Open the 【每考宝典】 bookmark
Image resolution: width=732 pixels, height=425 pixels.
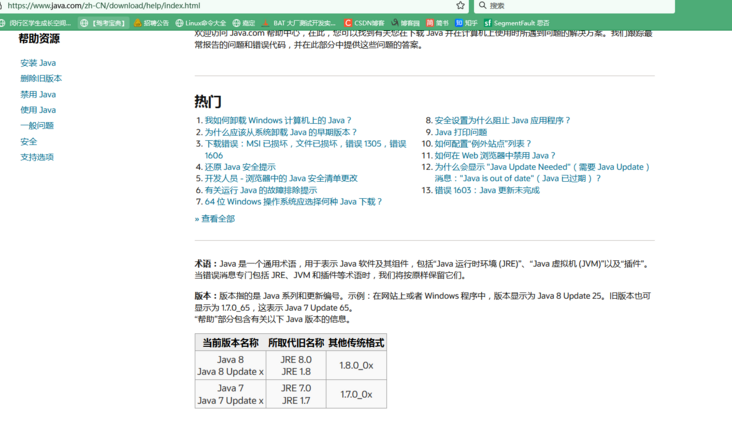103,23
